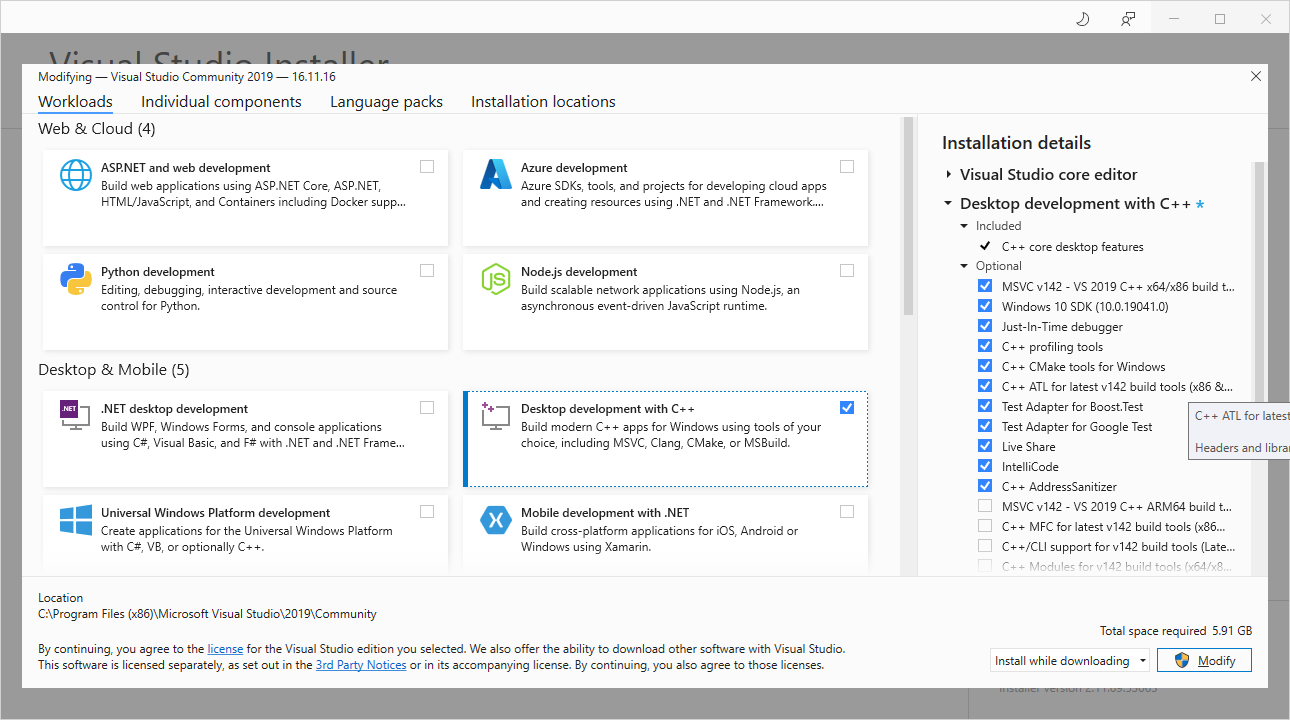Click the Node.js development hexagon icon
This screenshot has width=1290, height=720.
tap(496, 279)
